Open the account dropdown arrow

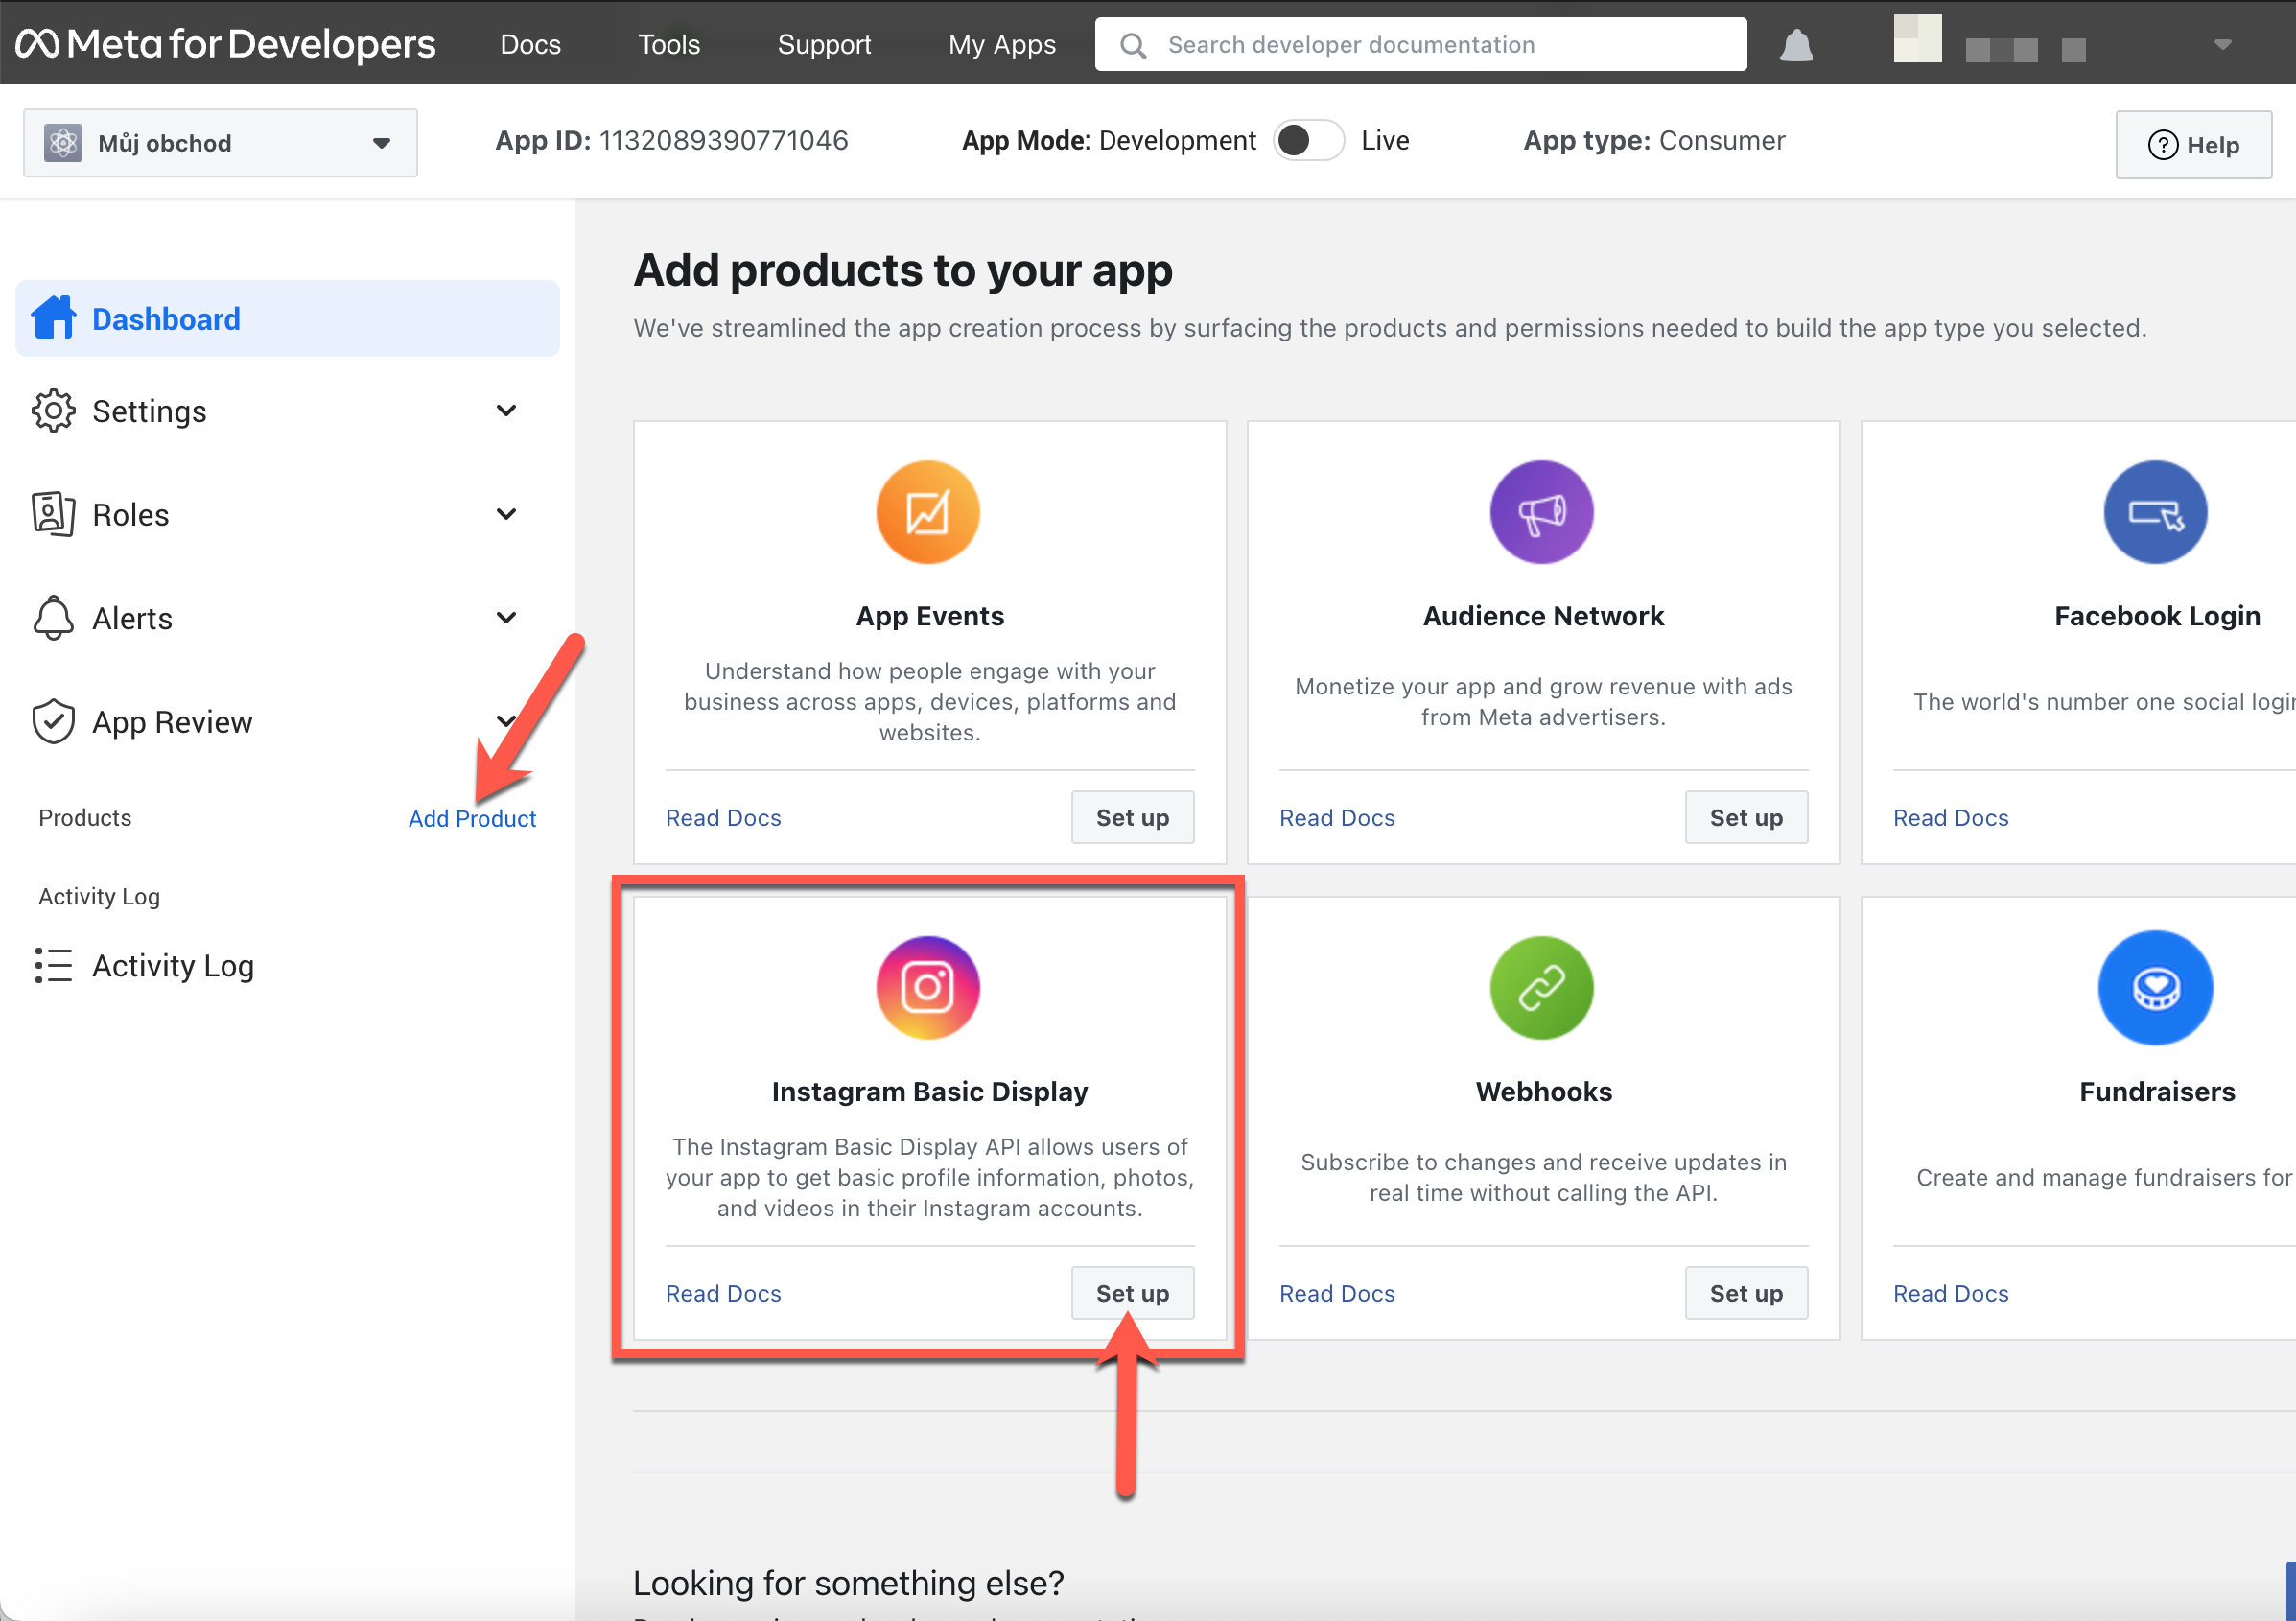point(2222,45)
